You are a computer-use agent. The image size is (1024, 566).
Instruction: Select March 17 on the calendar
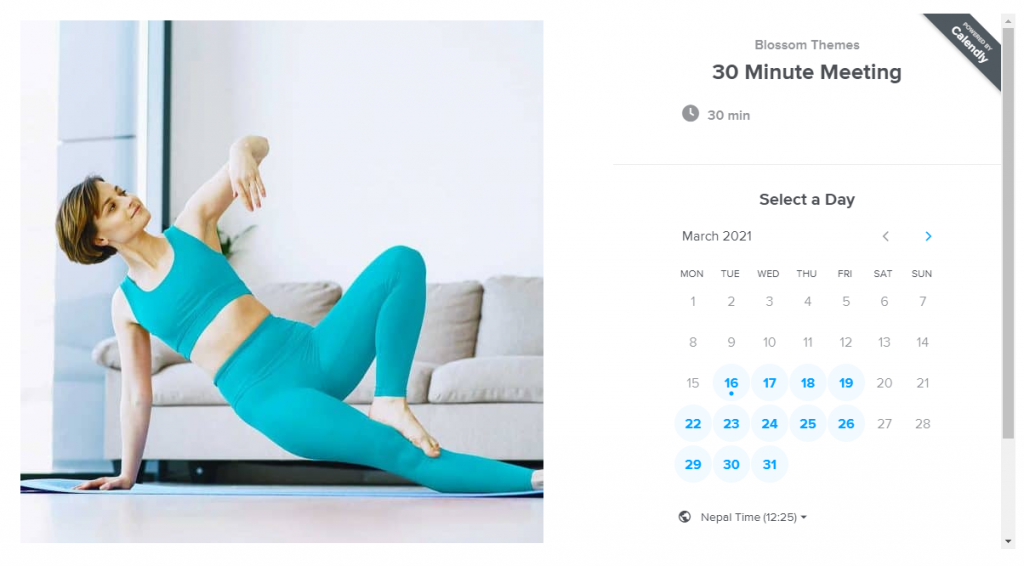click(x=769, y=383)
